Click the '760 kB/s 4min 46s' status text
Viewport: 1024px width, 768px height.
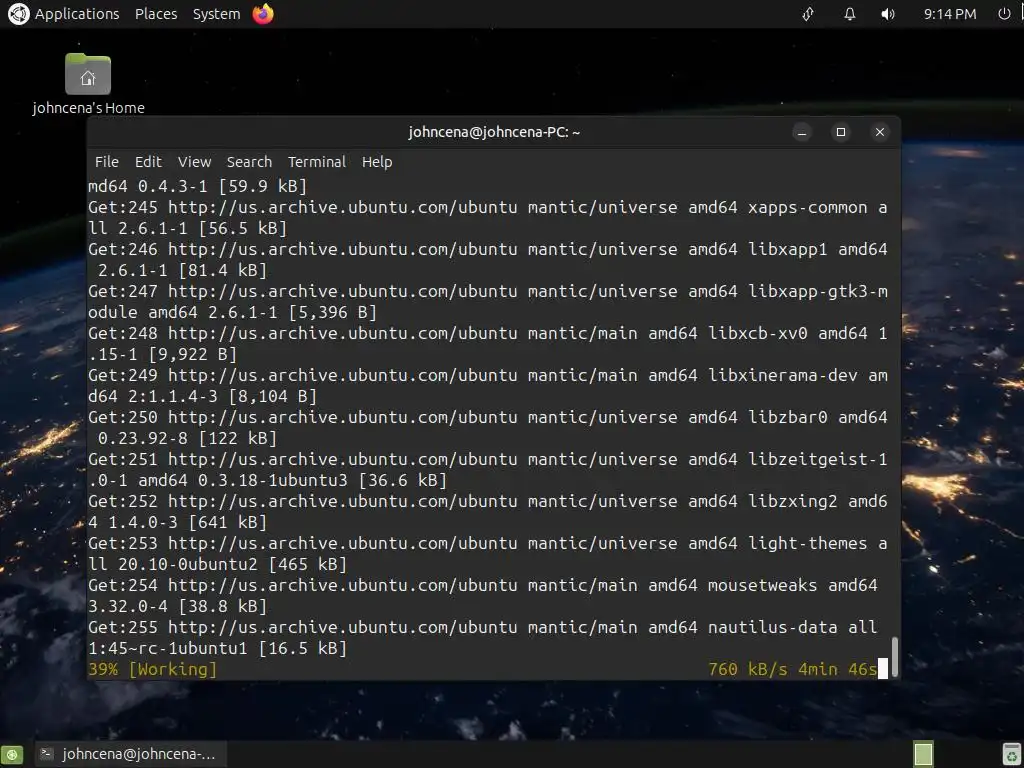point(793,669)
